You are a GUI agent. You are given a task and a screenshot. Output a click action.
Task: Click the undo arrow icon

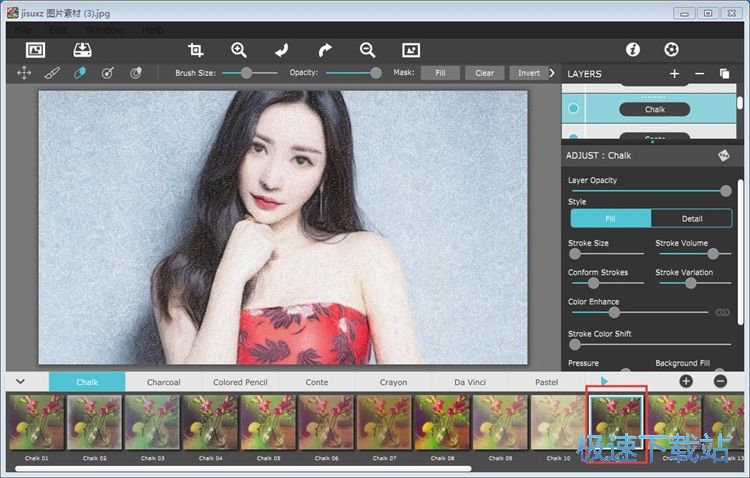[281, 49]
